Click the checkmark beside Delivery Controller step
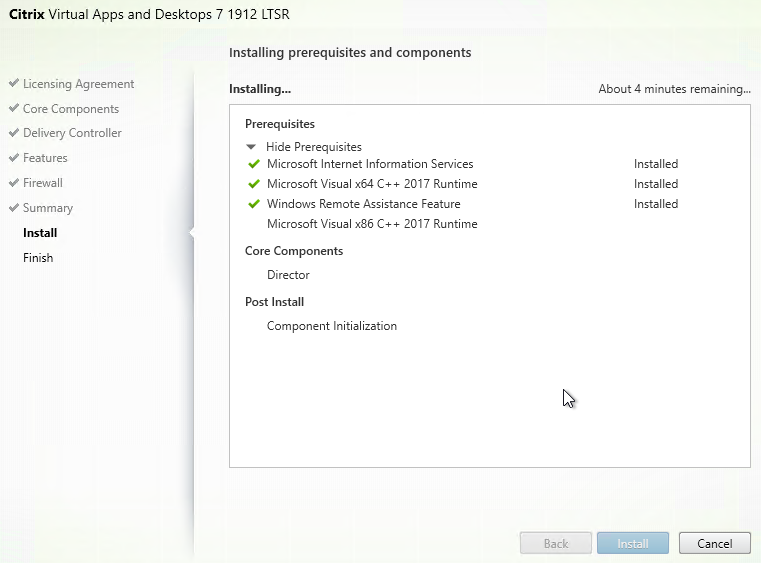Viewport: 761px width, 563px height. pos(13,133)
